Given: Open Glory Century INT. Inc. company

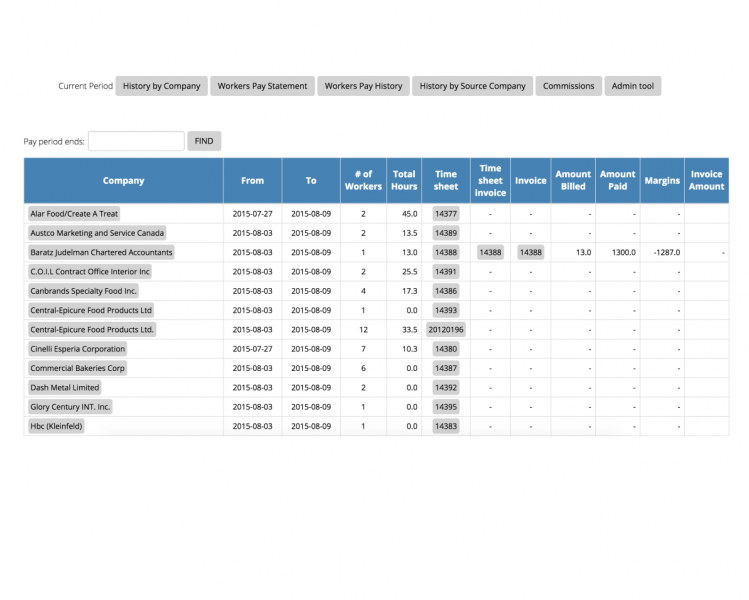Looking at the screenshot, I should [70, 407].
